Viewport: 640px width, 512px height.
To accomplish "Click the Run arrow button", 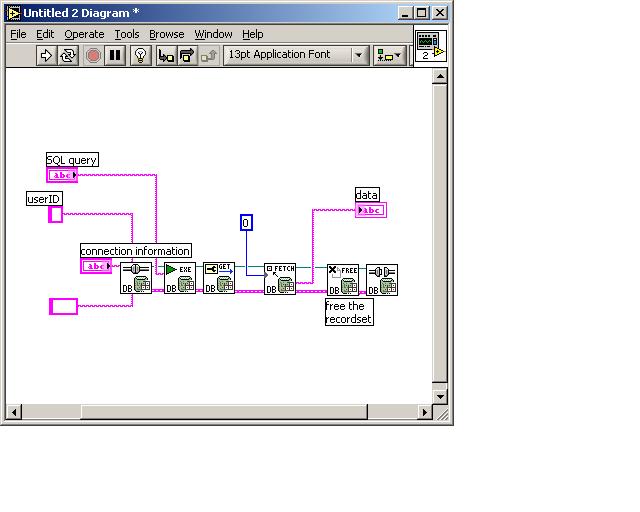I will pyautogui.click(x=46, y=56).
